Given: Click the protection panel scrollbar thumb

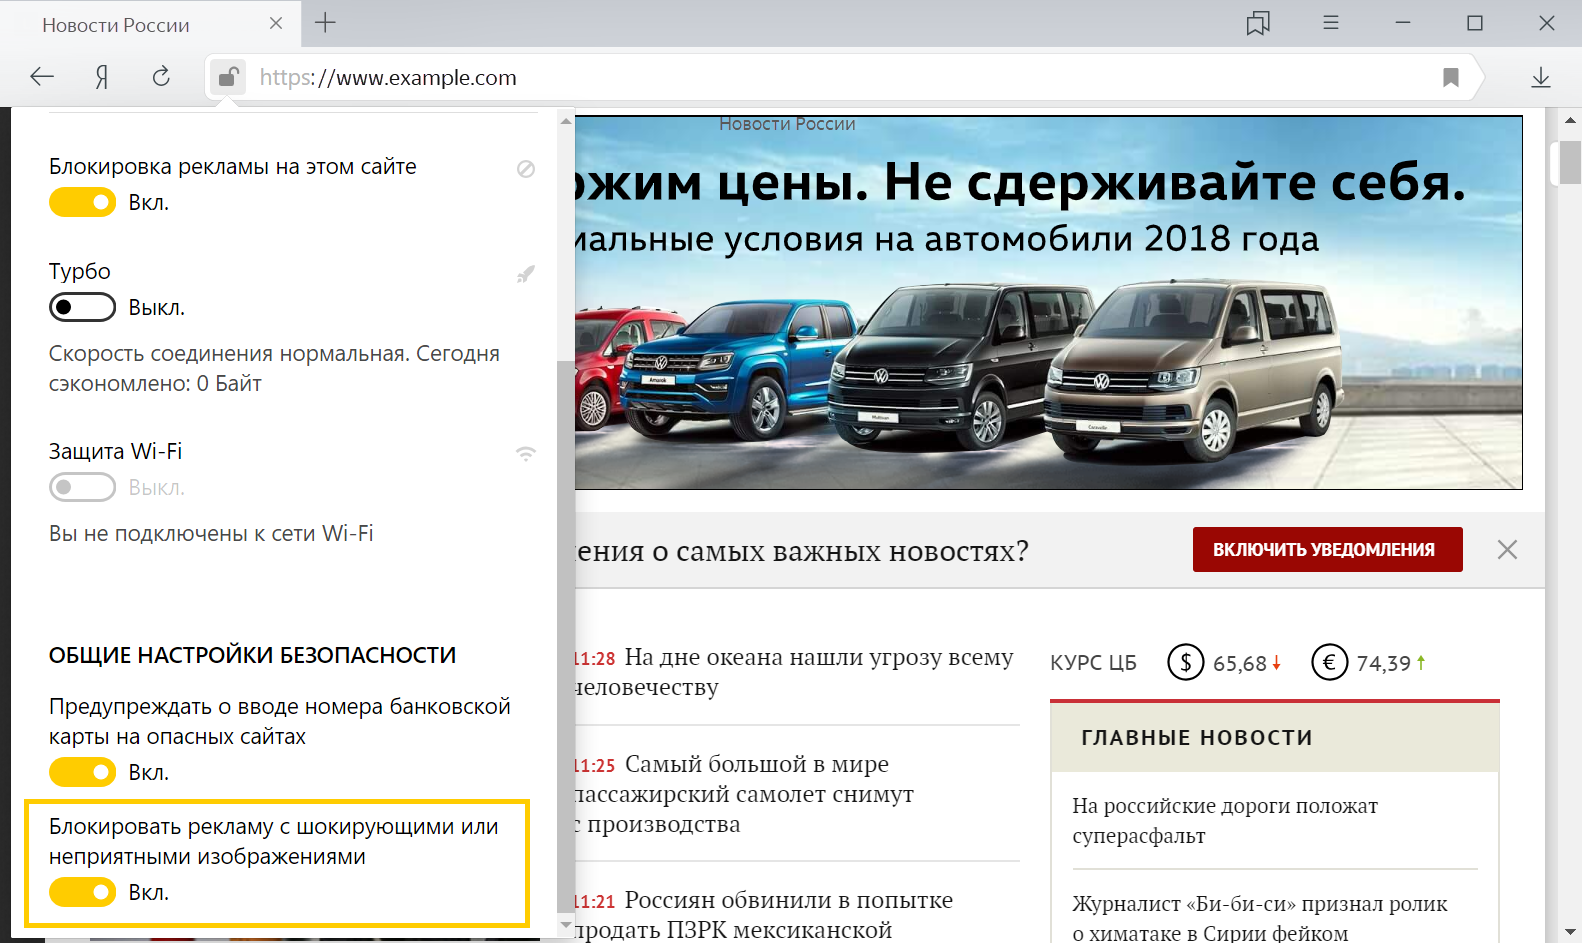Looking at the screenshot, I should 566,636.
